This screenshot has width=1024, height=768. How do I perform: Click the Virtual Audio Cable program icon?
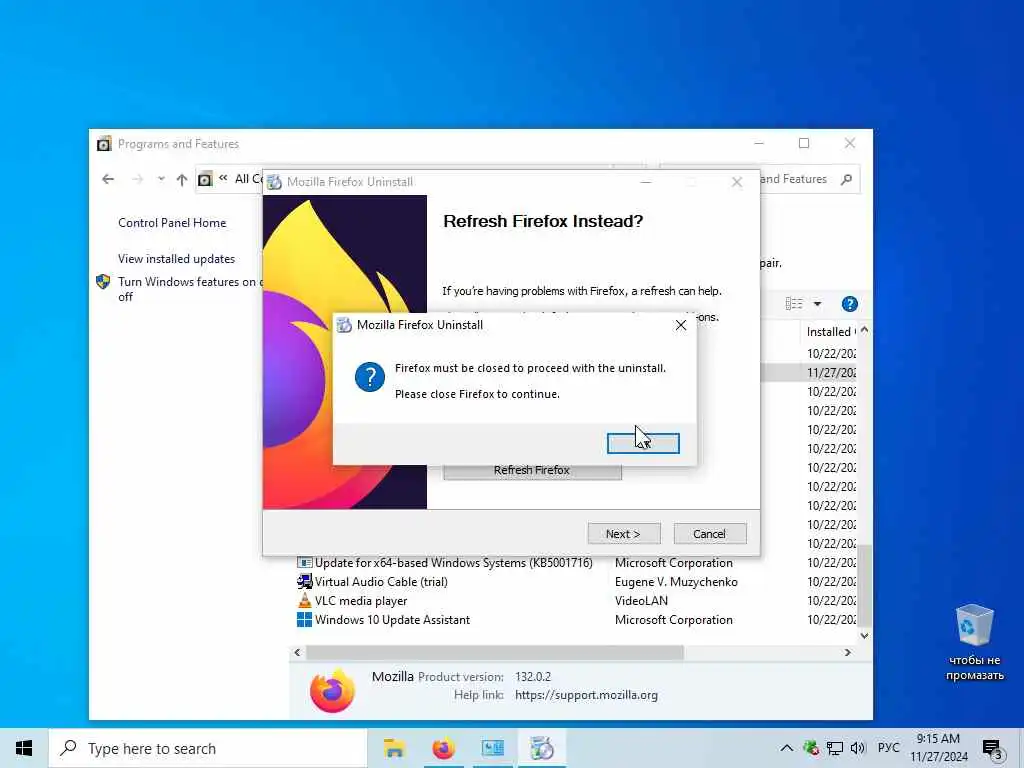(304, 581)
